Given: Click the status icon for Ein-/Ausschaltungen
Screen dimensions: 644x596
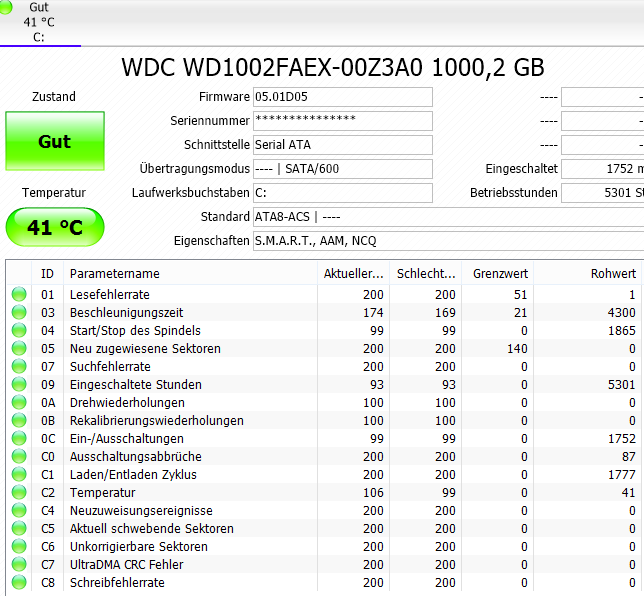Looking at the screenshot, I should point(19,438).
